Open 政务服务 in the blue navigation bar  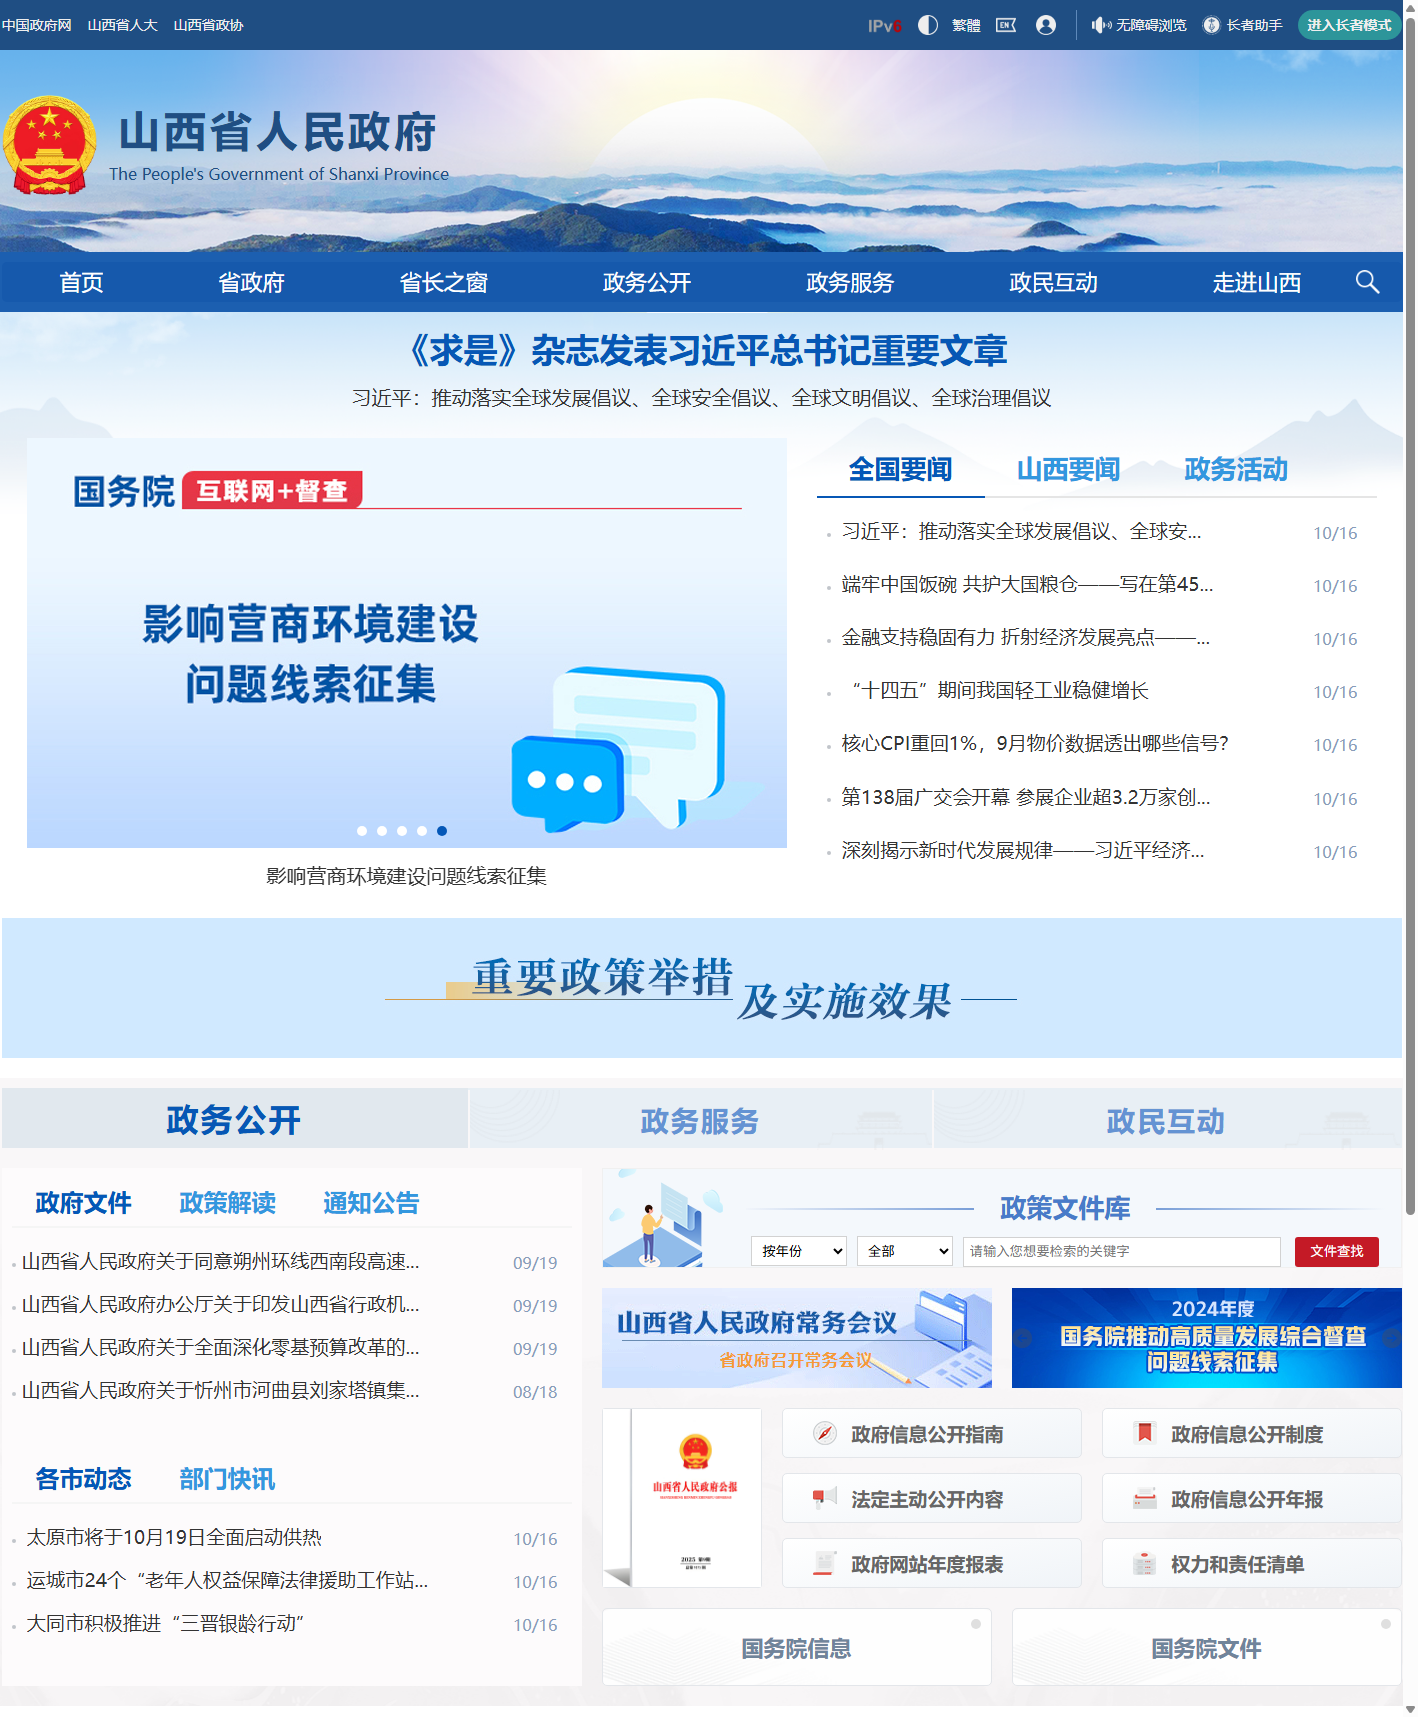tap(850, 282)
